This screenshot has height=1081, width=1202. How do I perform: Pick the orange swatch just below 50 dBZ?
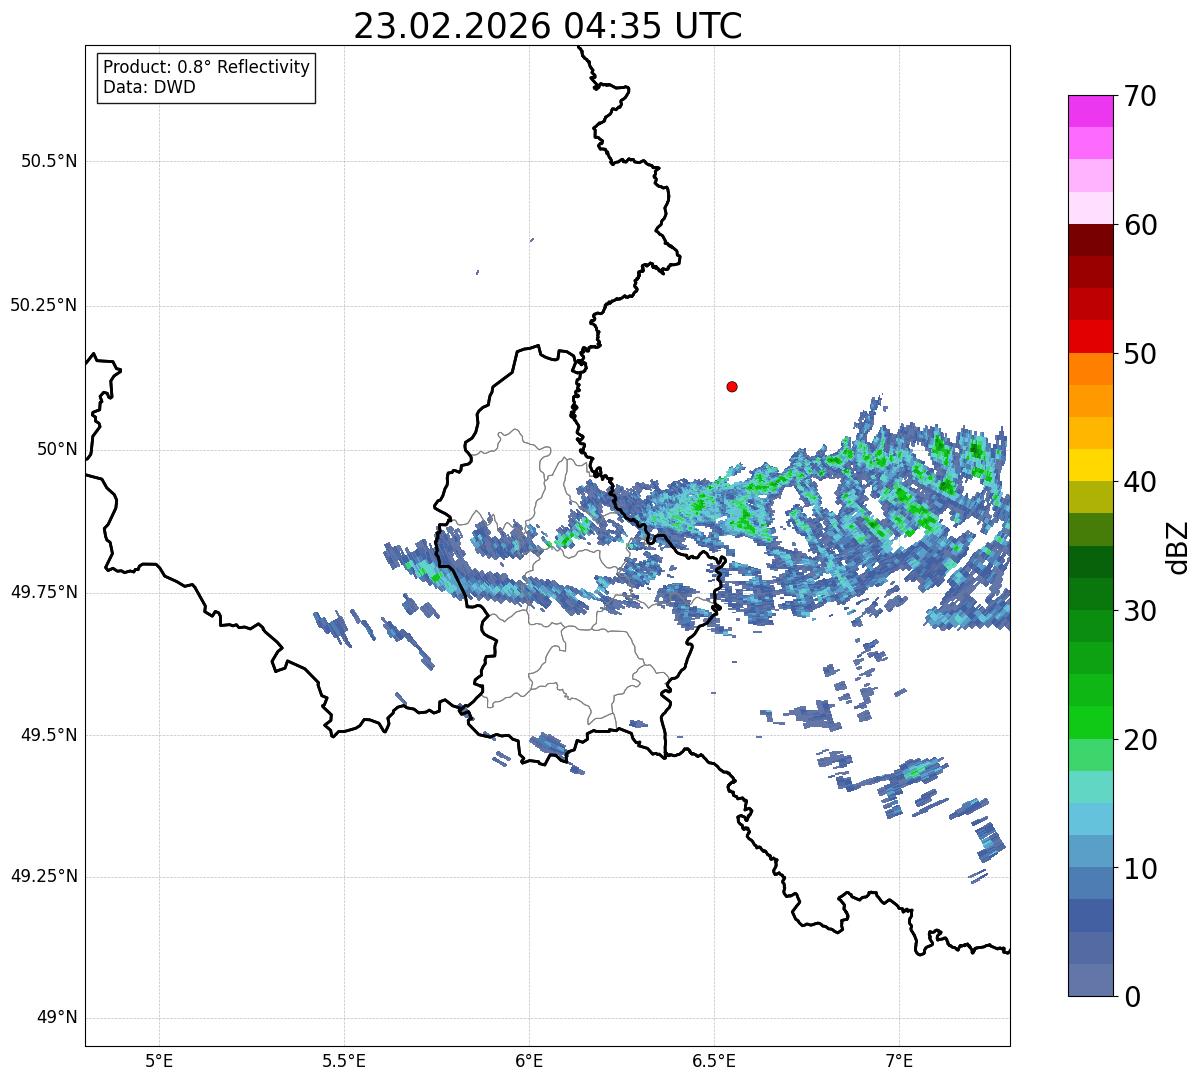tap(1090, 369)
